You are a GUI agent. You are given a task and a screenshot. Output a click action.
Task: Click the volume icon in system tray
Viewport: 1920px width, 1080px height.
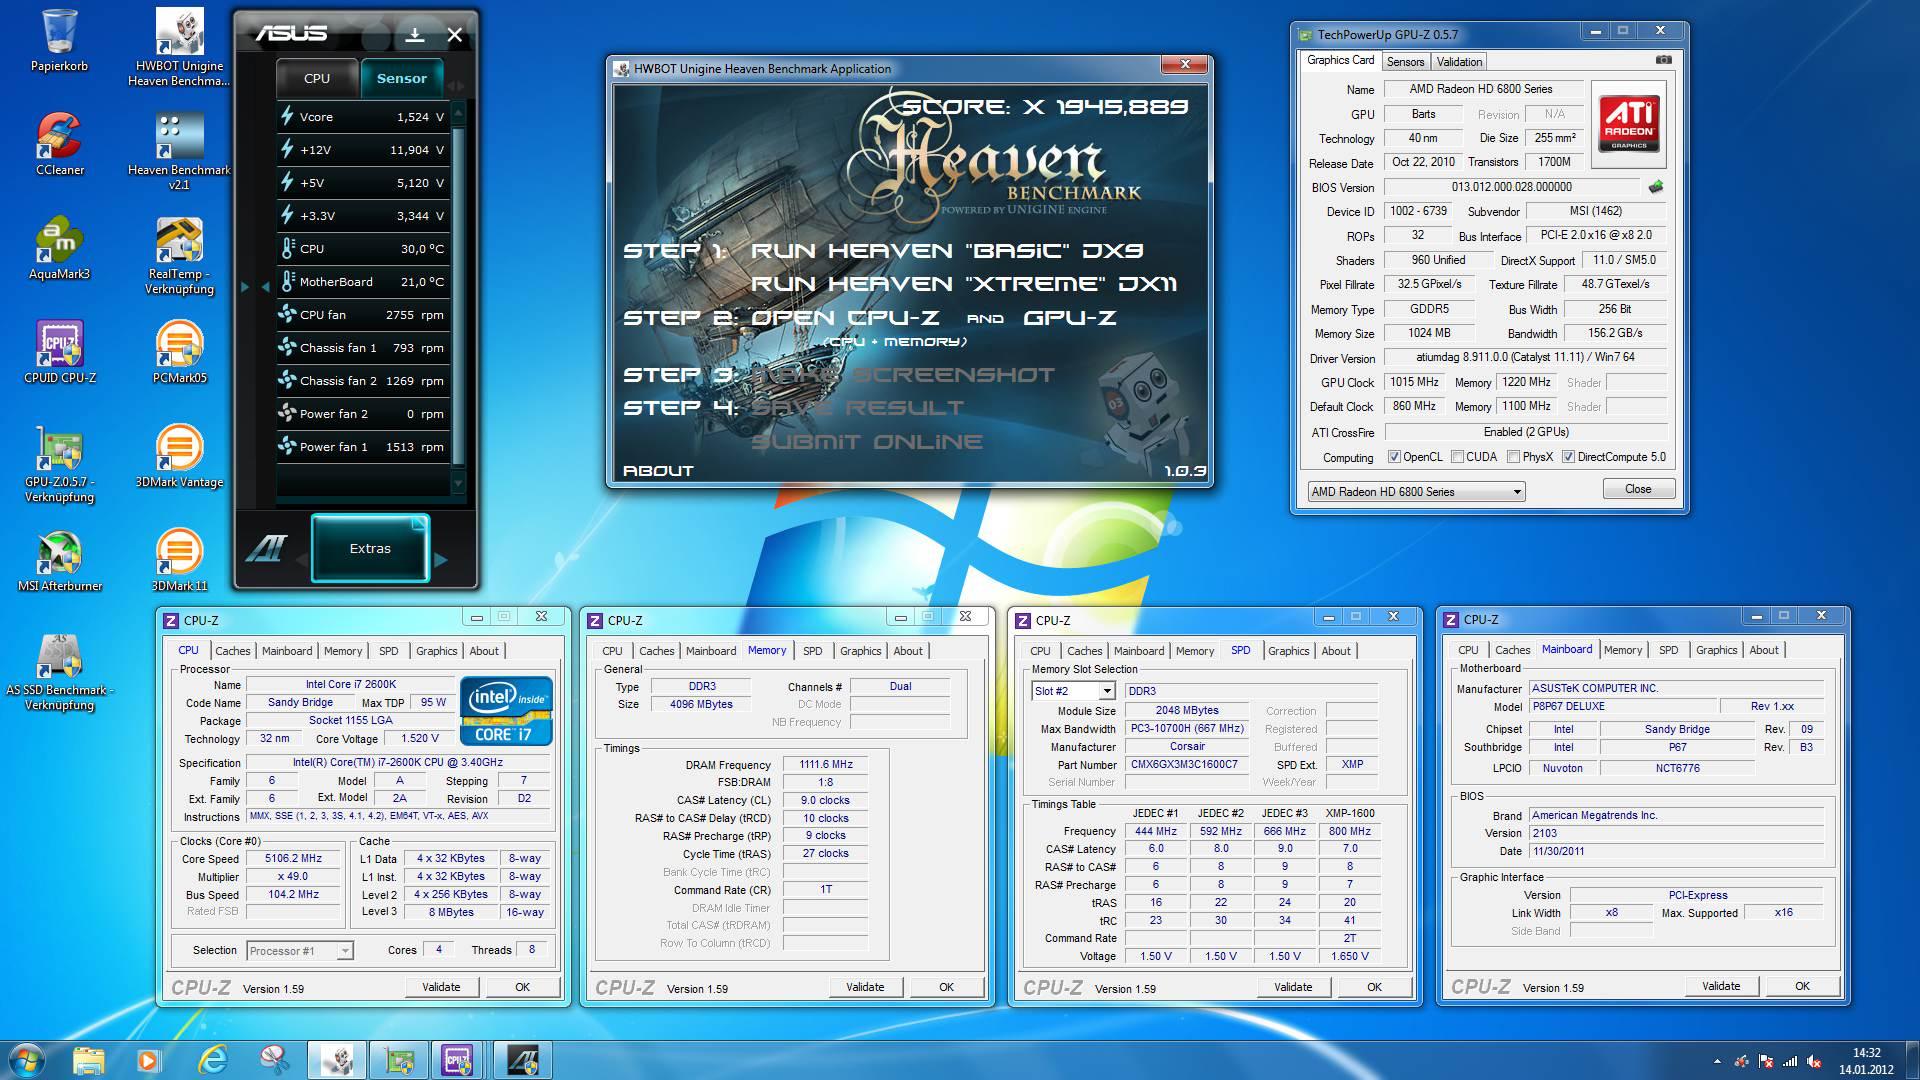[1813, 1062]
